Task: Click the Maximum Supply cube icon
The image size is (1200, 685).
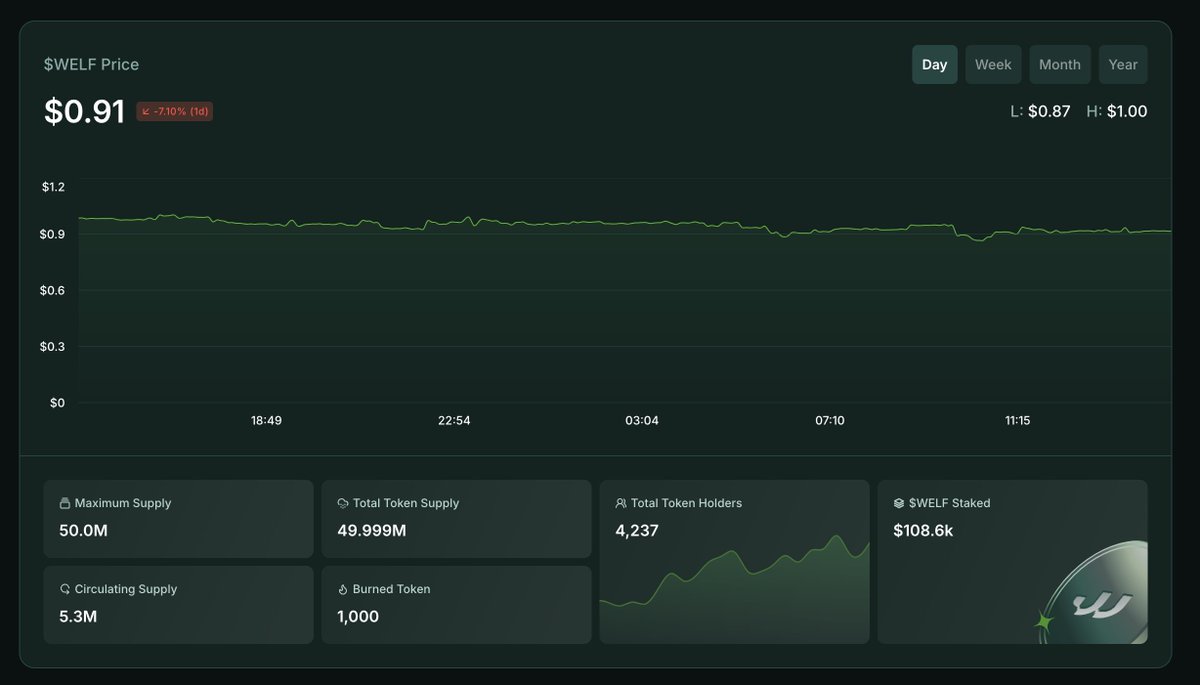Action: coord(65,503)
